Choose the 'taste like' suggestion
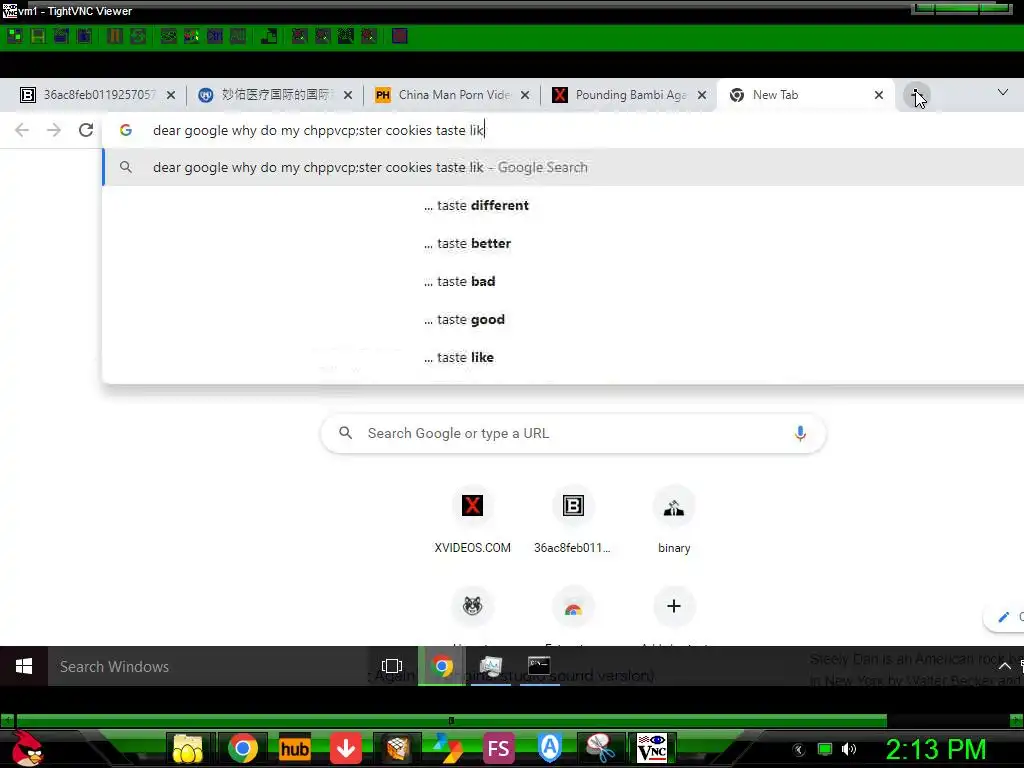Screen dimensions: 1024x768 [x=563, y=357]
